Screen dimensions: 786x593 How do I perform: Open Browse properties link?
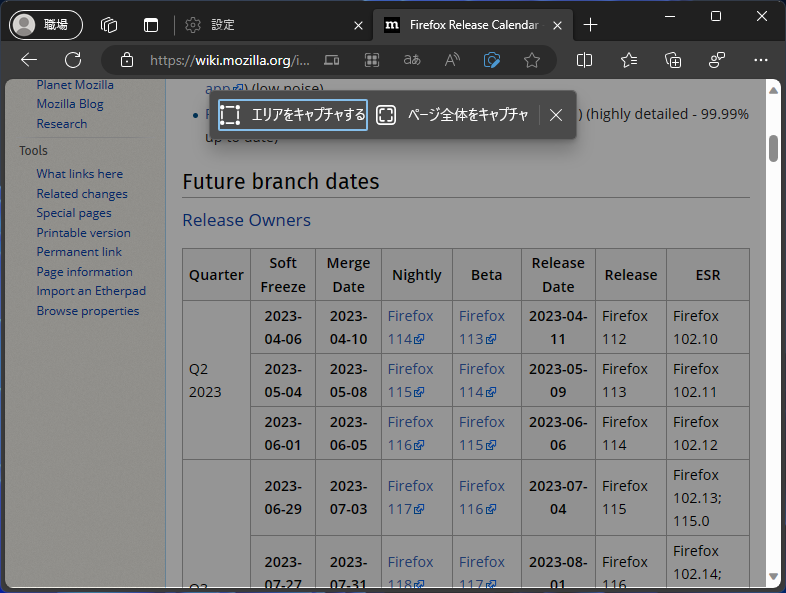click(x=88, y=311)
